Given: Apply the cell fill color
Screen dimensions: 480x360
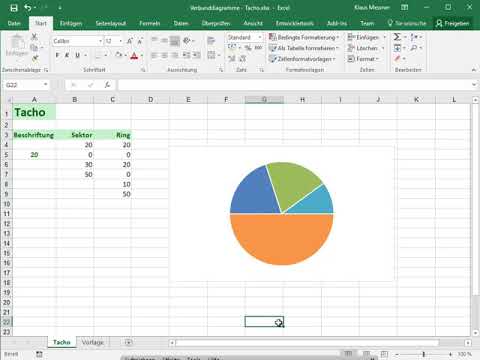Looking at the screenshot, I should (x=118, y=55).
